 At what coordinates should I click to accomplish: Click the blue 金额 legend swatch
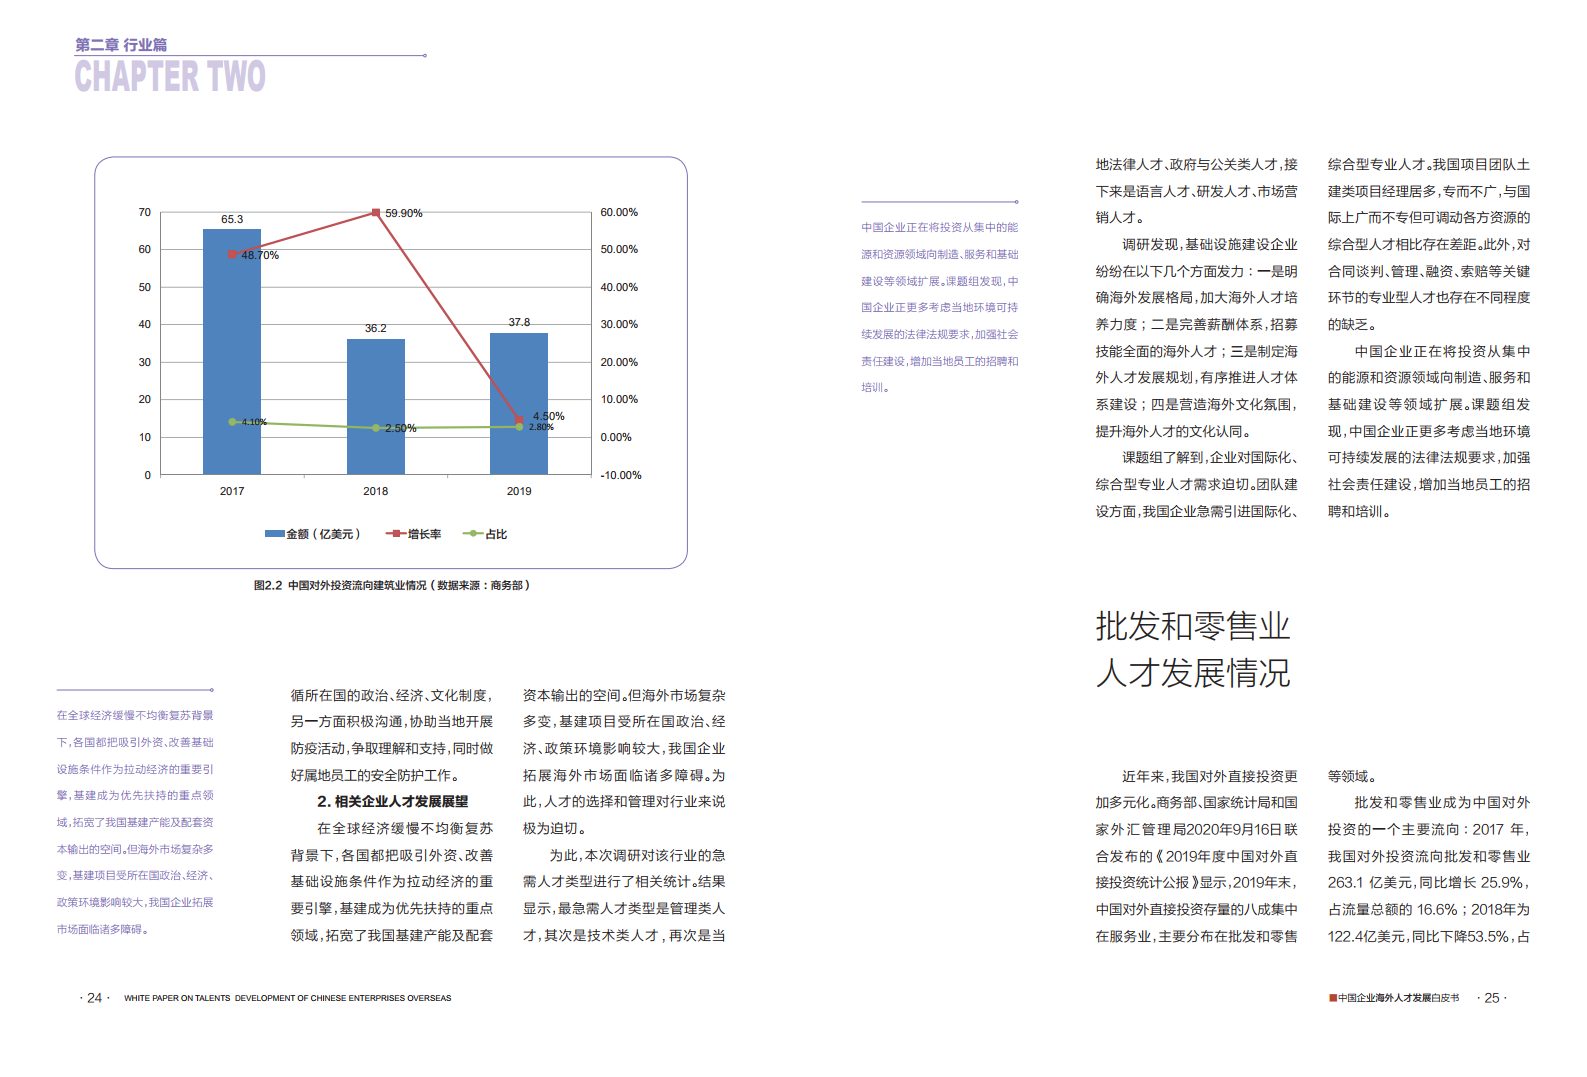point(275,534)
